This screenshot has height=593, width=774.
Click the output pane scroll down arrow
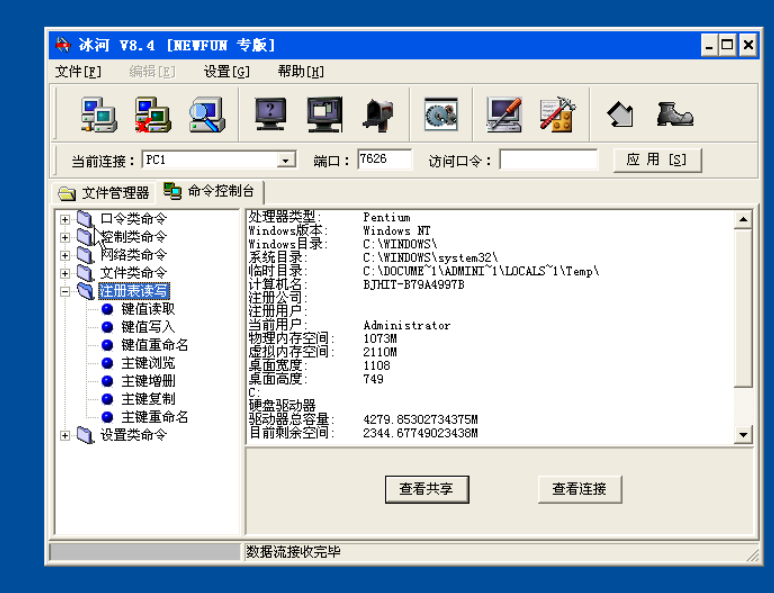743,435
